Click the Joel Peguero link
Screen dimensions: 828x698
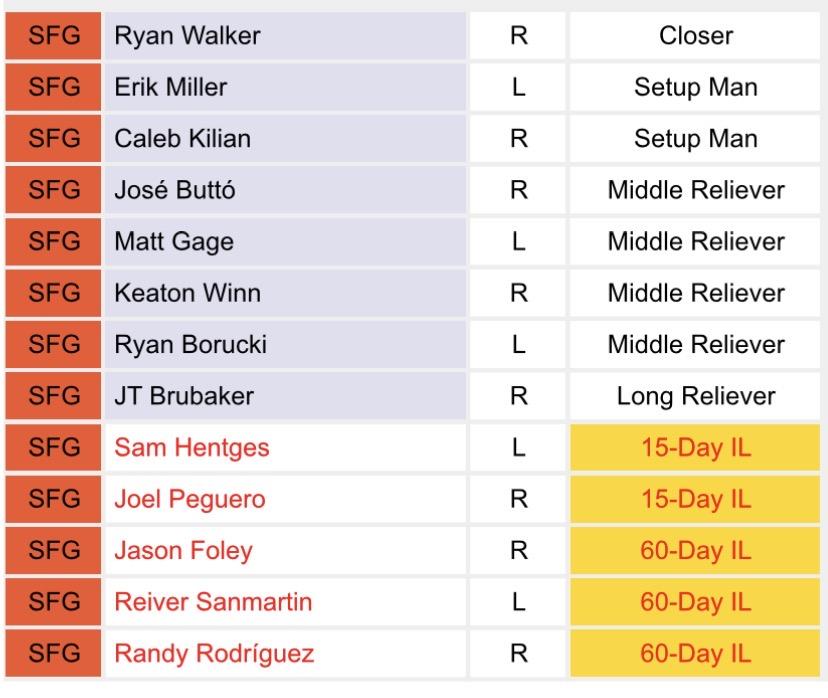(190, 499)
